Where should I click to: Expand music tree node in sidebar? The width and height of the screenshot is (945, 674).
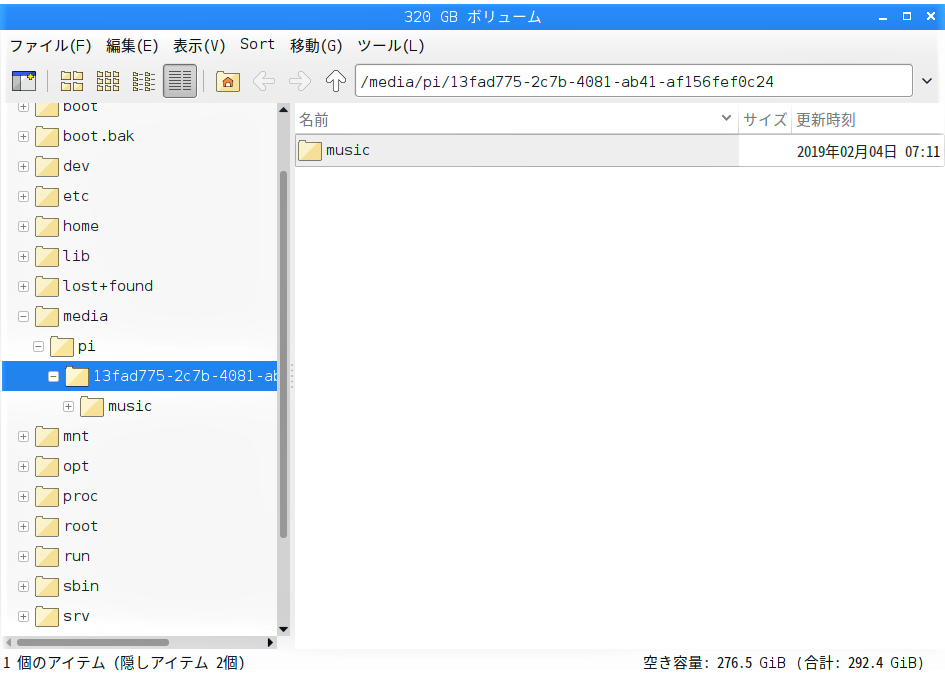[69, 407]
